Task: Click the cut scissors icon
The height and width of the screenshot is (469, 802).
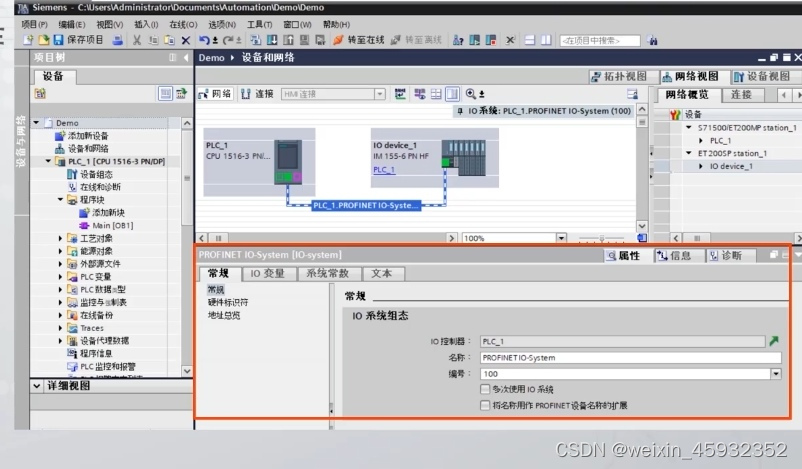Action: (137, 40)
